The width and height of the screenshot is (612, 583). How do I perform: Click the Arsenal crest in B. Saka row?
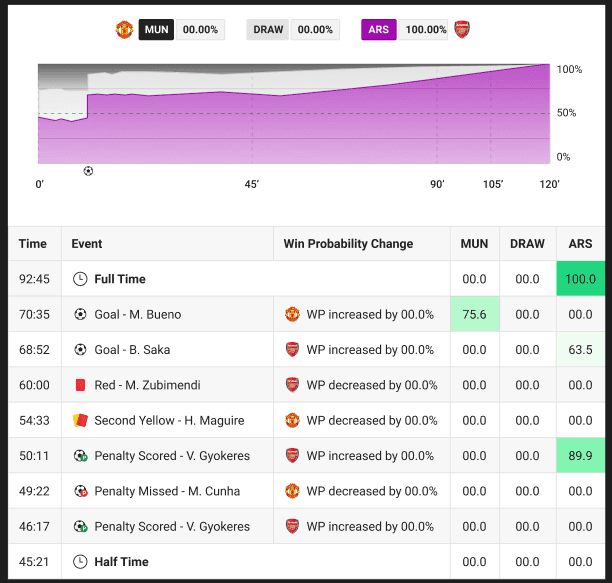(x=292, y=350)
